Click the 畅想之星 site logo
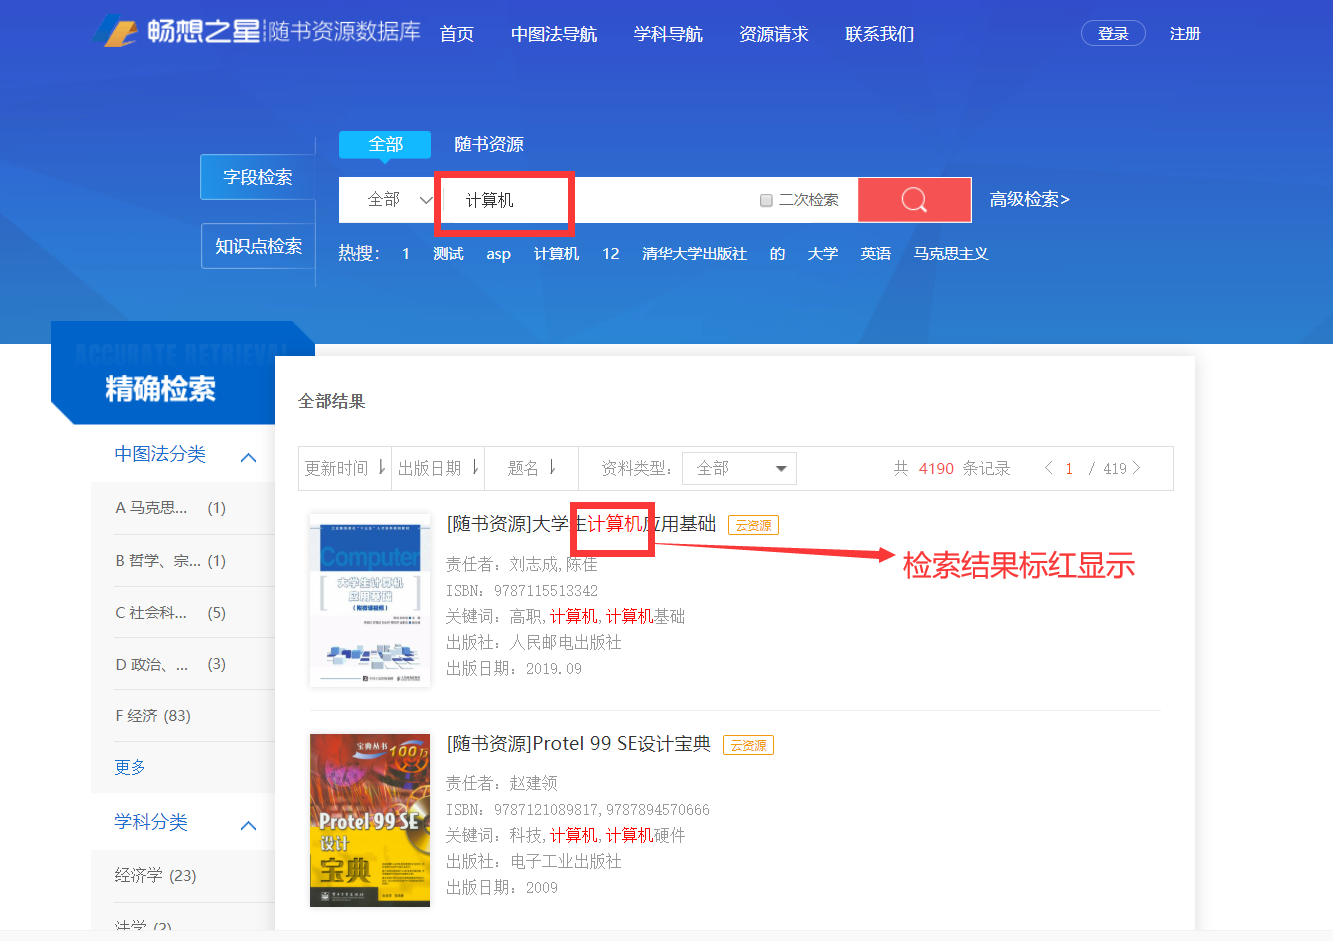 178,31
